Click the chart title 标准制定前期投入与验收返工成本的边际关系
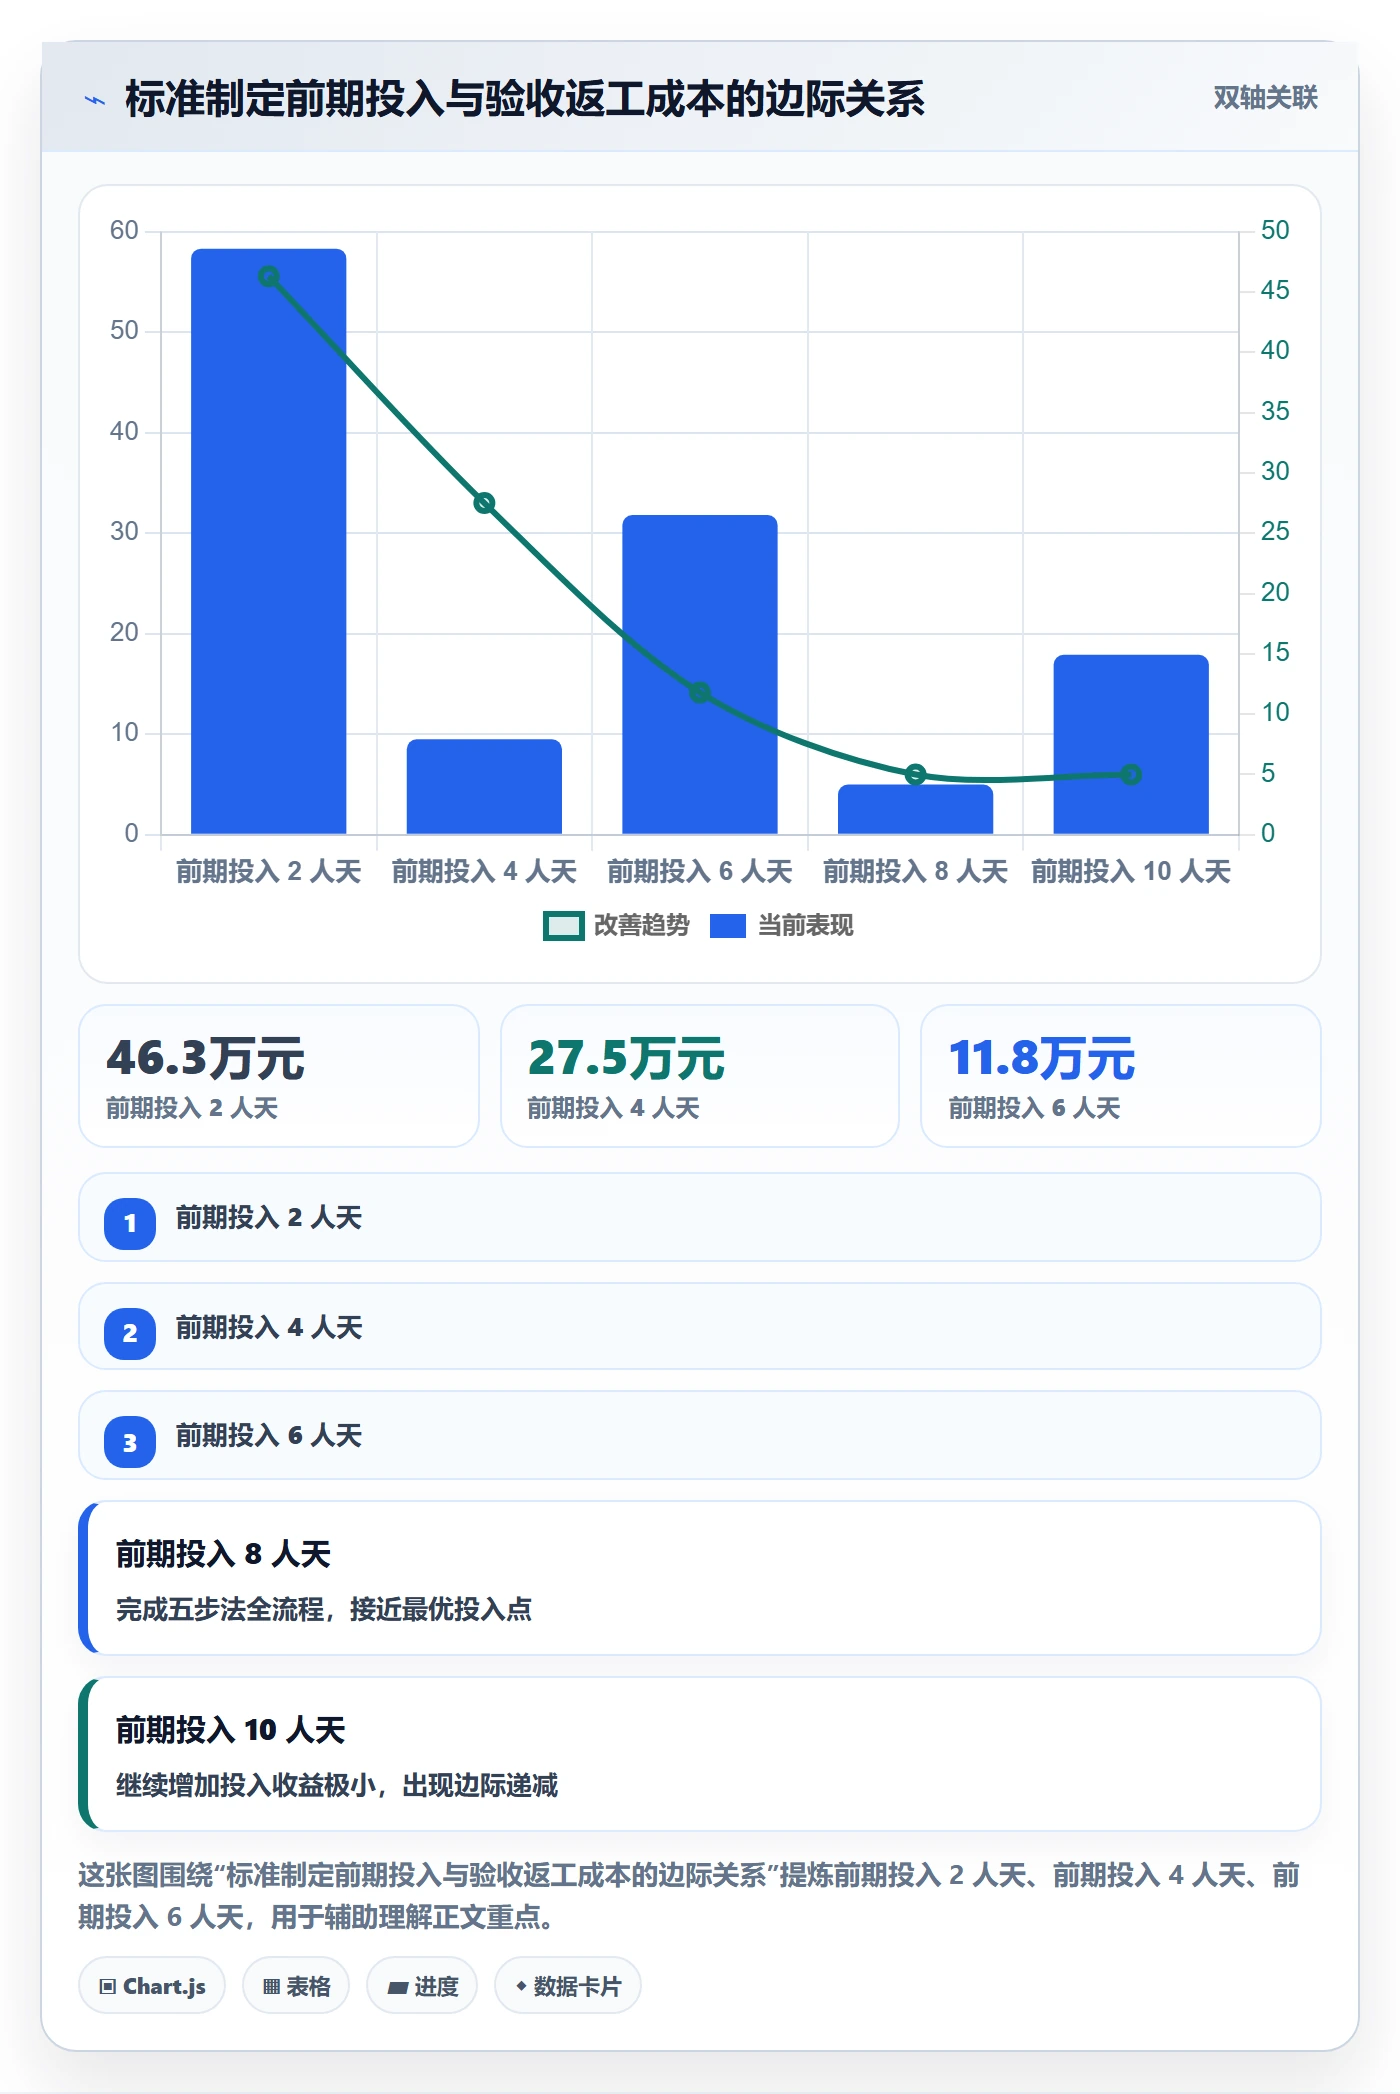The height and width of the screenshot is (2094, 1400). point(525,99)
